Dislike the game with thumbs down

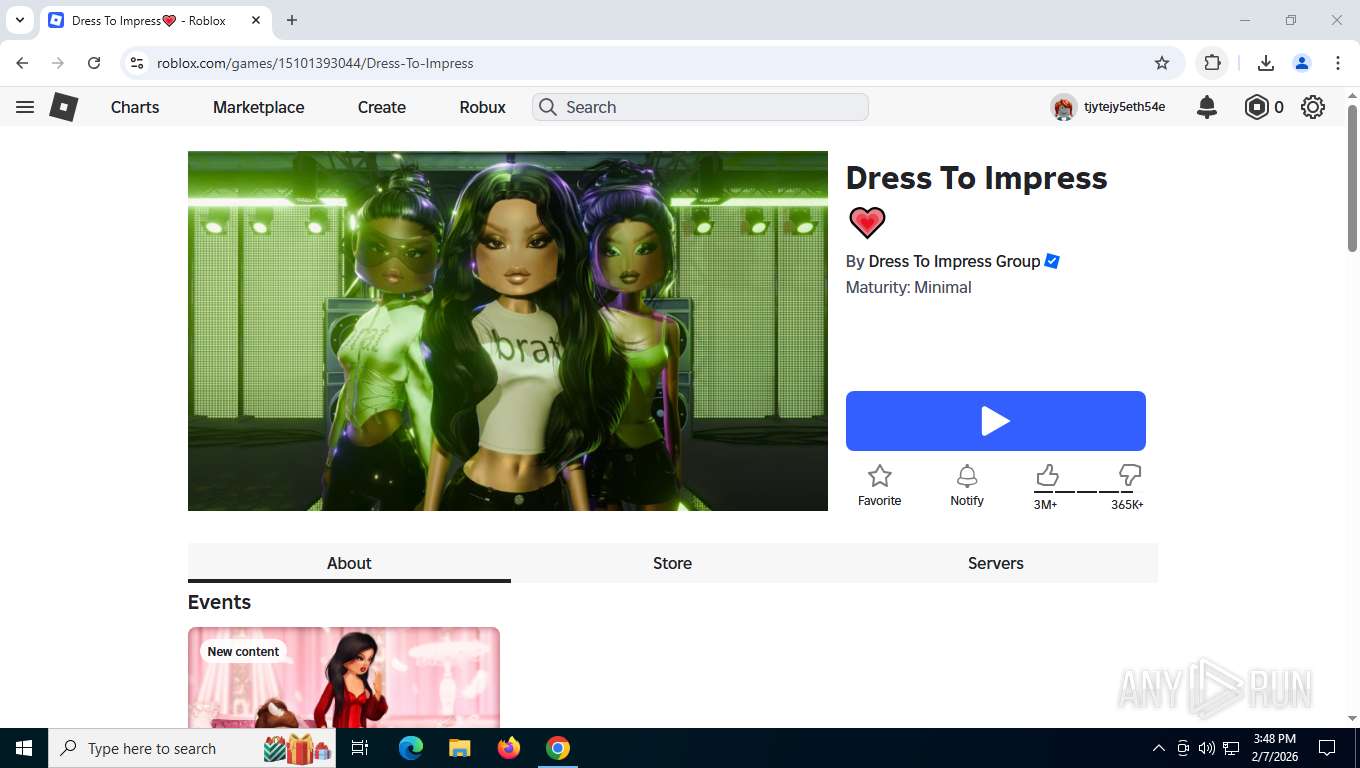(x=1130, y=475)
